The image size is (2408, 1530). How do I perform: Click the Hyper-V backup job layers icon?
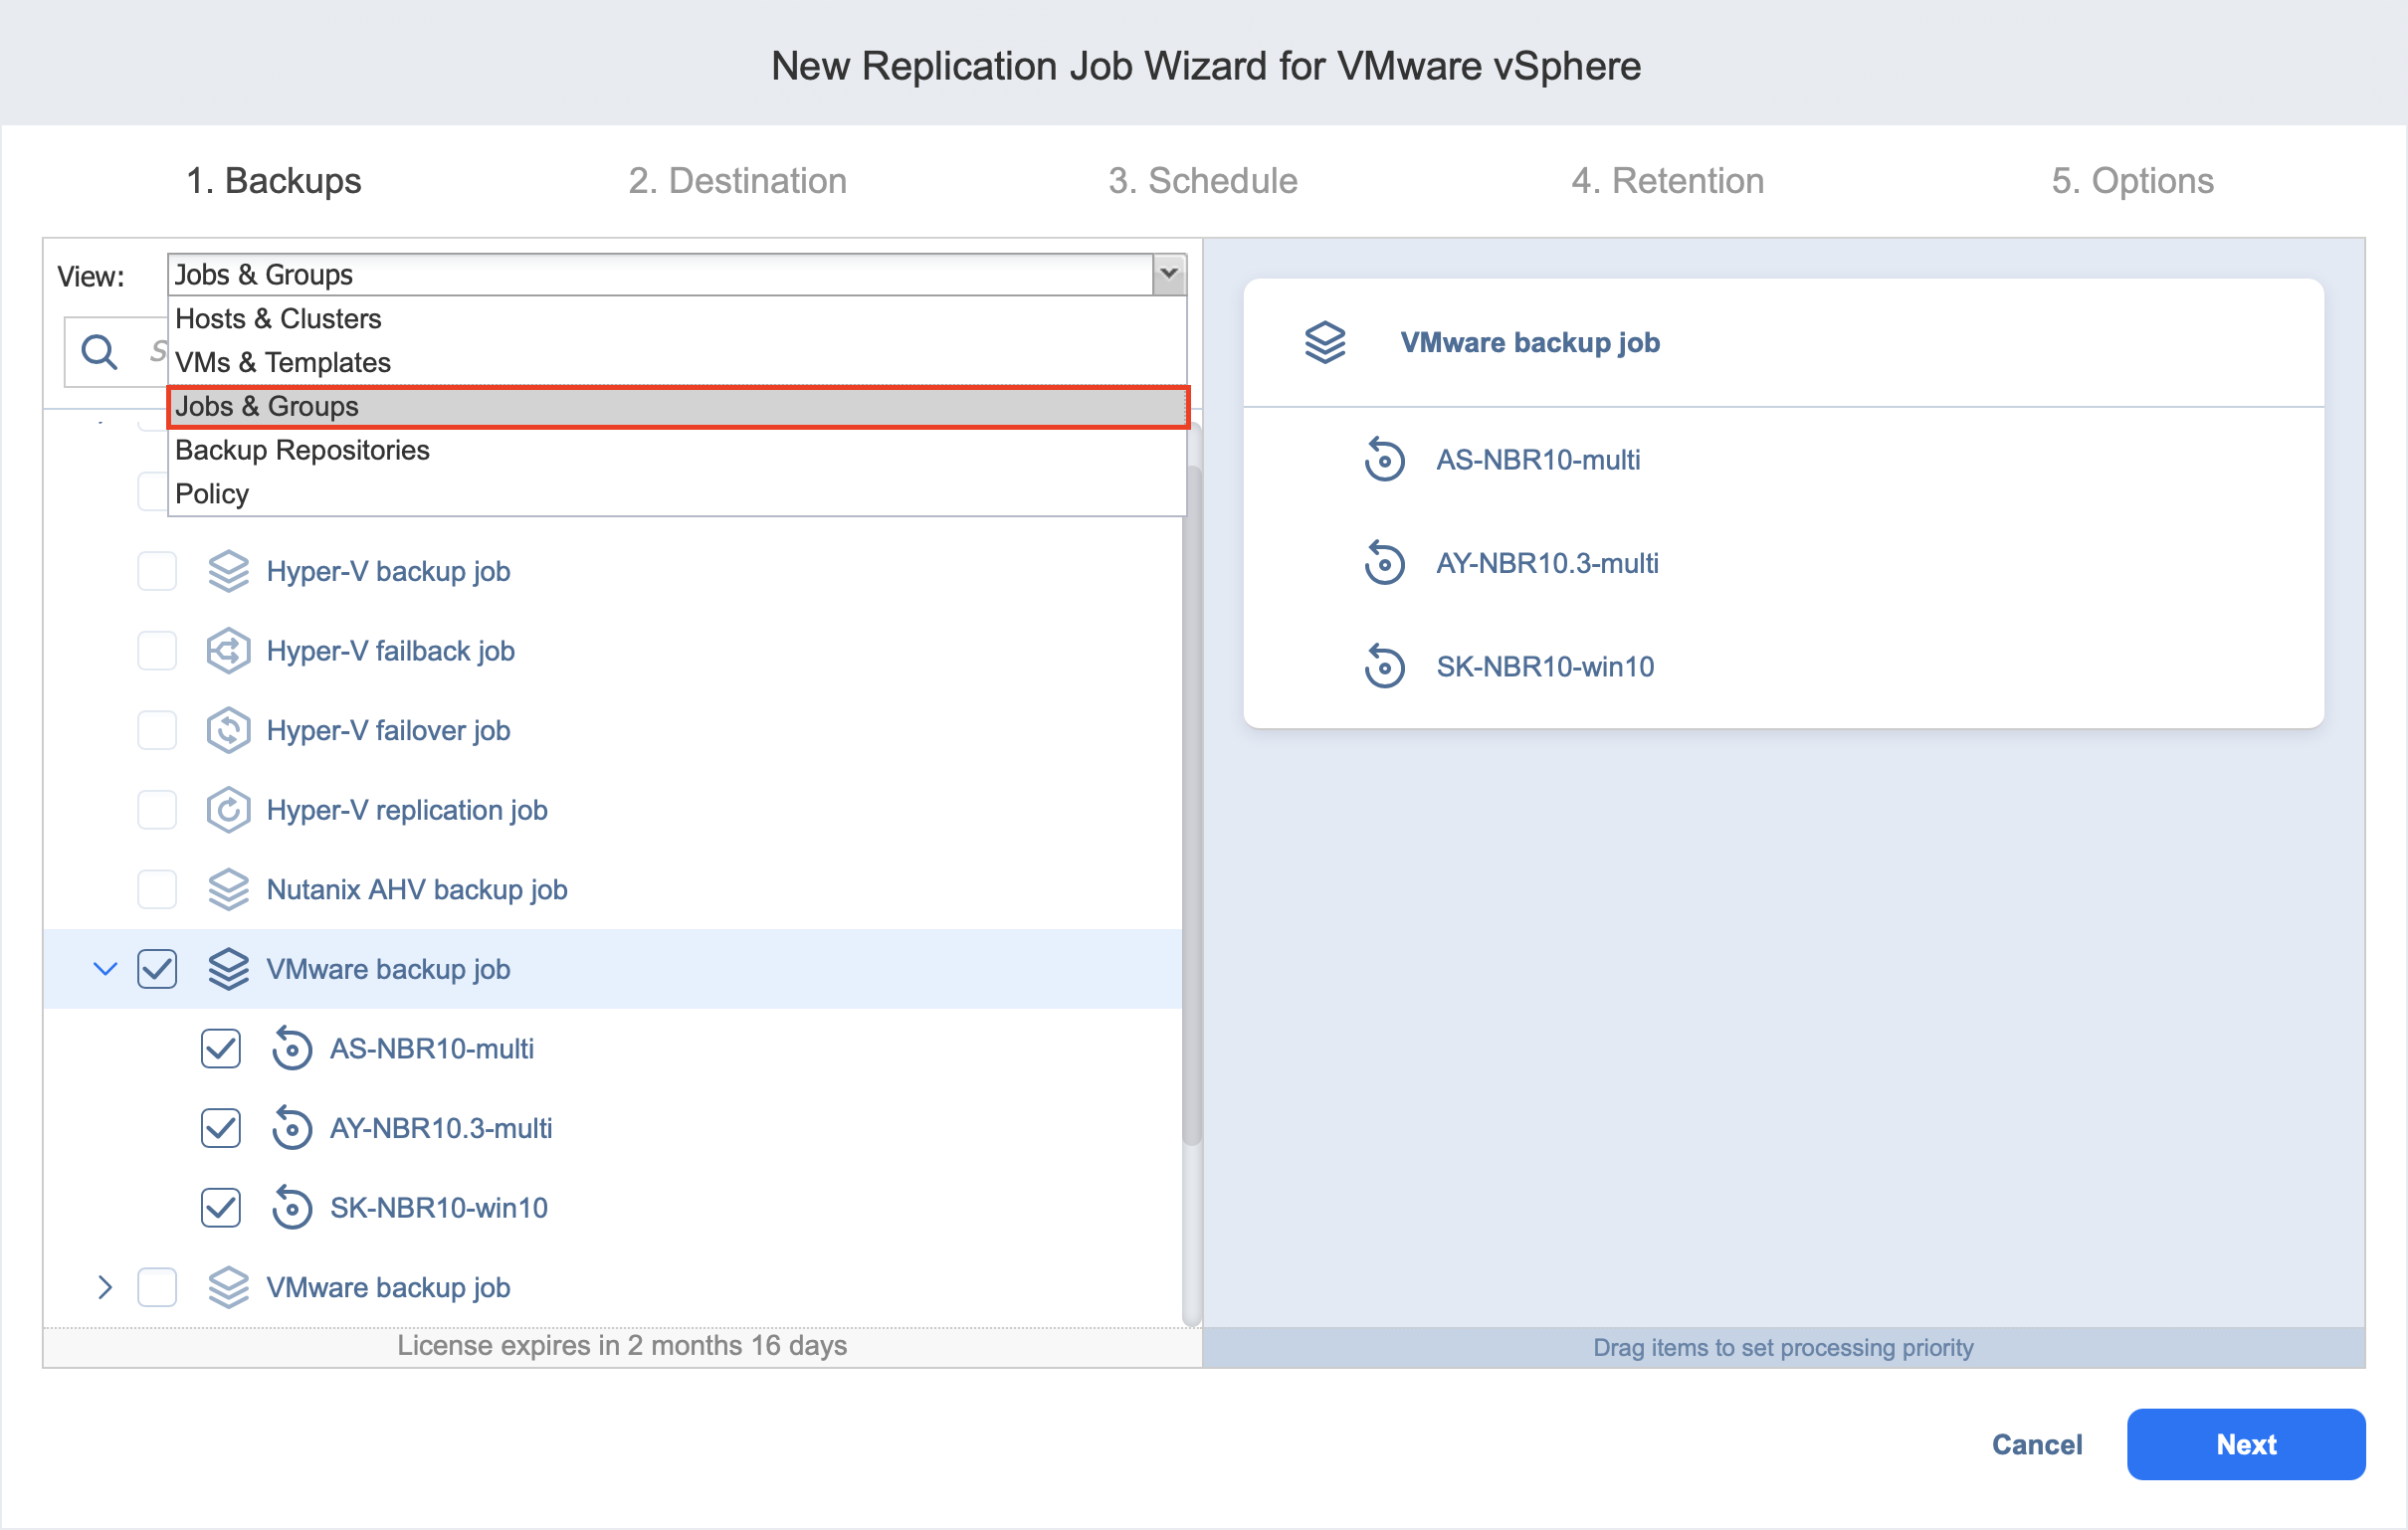tap(228, 571)
